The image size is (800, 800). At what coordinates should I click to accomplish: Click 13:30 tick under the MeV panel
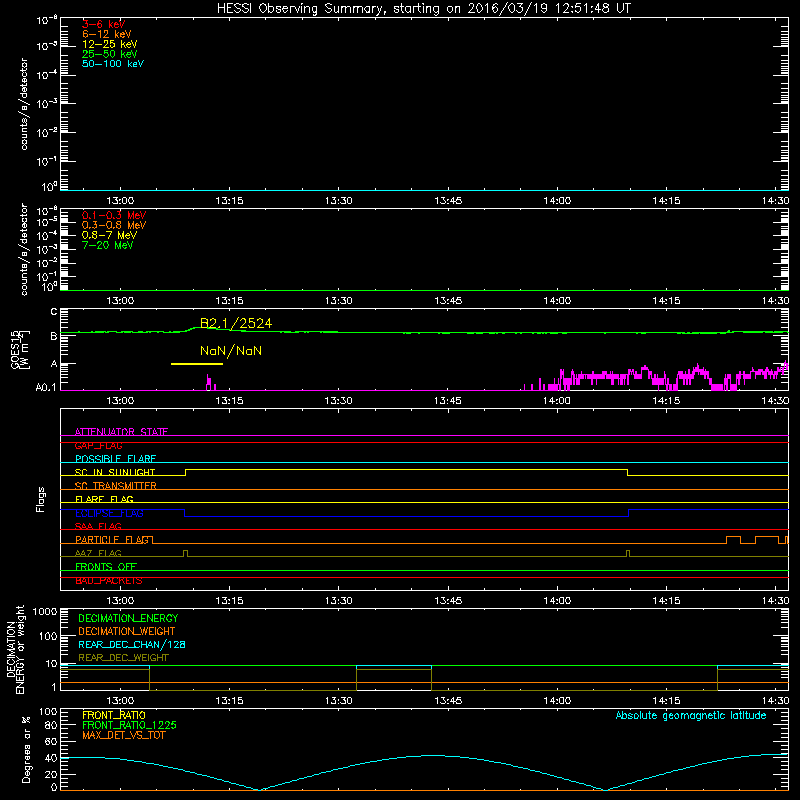(x=338, y=301)
